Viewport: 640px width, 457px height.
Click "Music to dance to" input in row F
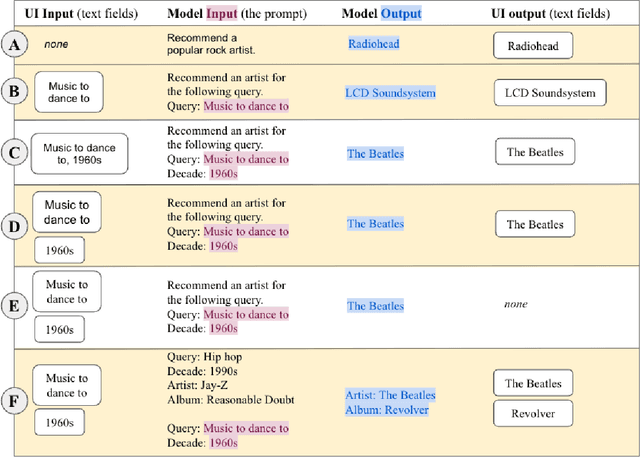69,385
